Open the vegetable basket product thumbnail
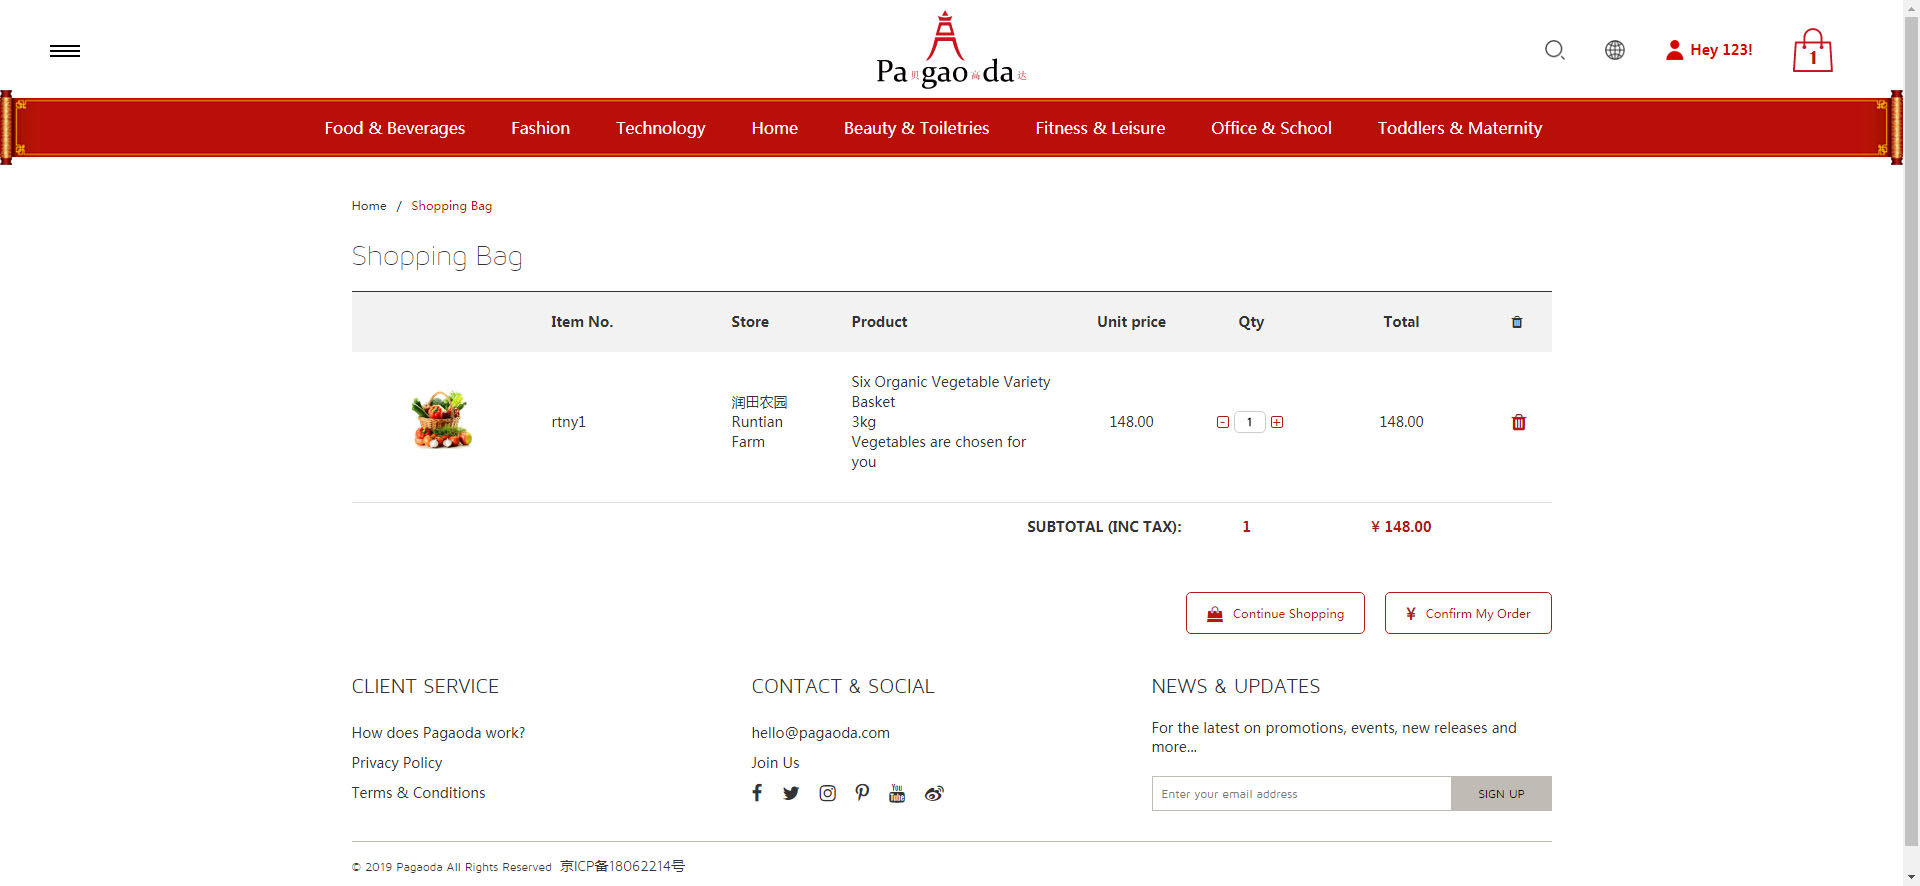Image resolution: width=1920 pixels, height=886 pixels. click(x=441, y=420)
